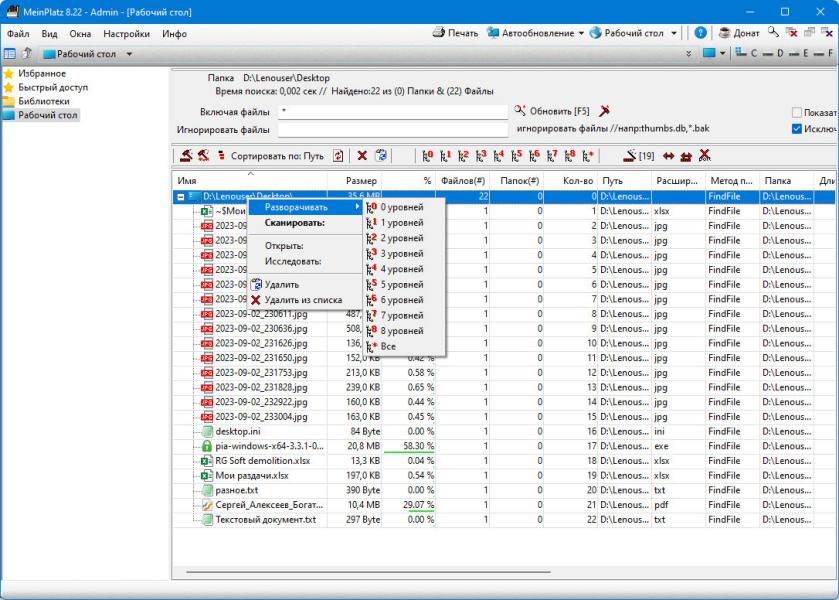Screen dimensions: 839x600
Task: Open the Автообновление dropdown
Action: tap(581, 33)
